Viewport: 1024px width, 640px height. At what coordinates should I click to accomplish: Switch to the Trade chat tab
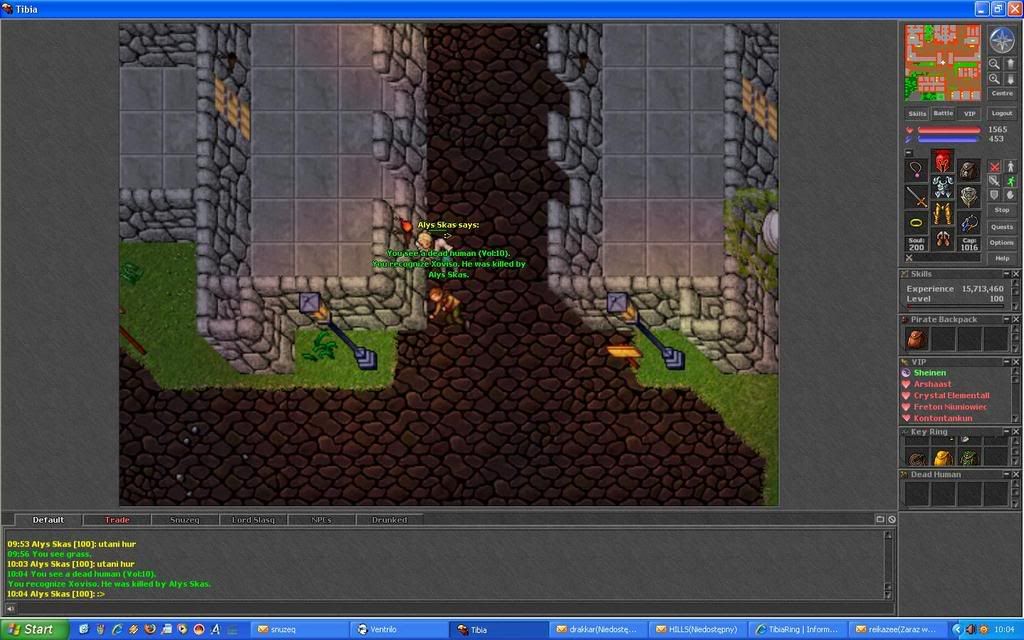117,520
